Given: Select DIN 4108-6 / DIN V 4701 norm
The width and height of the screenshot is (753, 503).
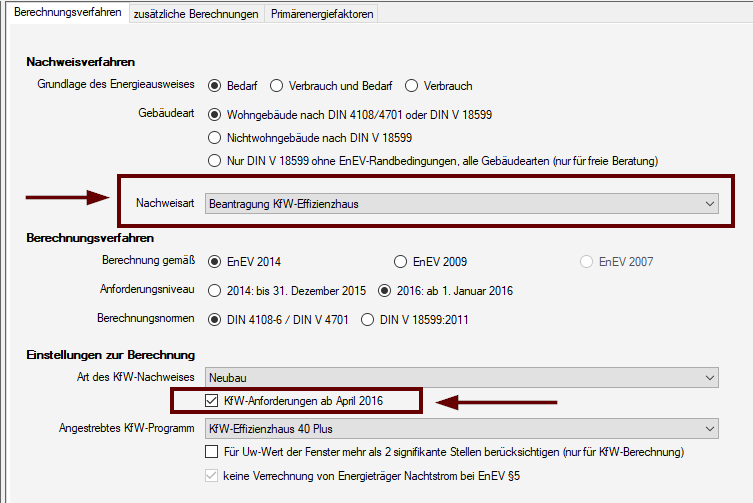Looking at the screenshot, I should tap(214, 319).
